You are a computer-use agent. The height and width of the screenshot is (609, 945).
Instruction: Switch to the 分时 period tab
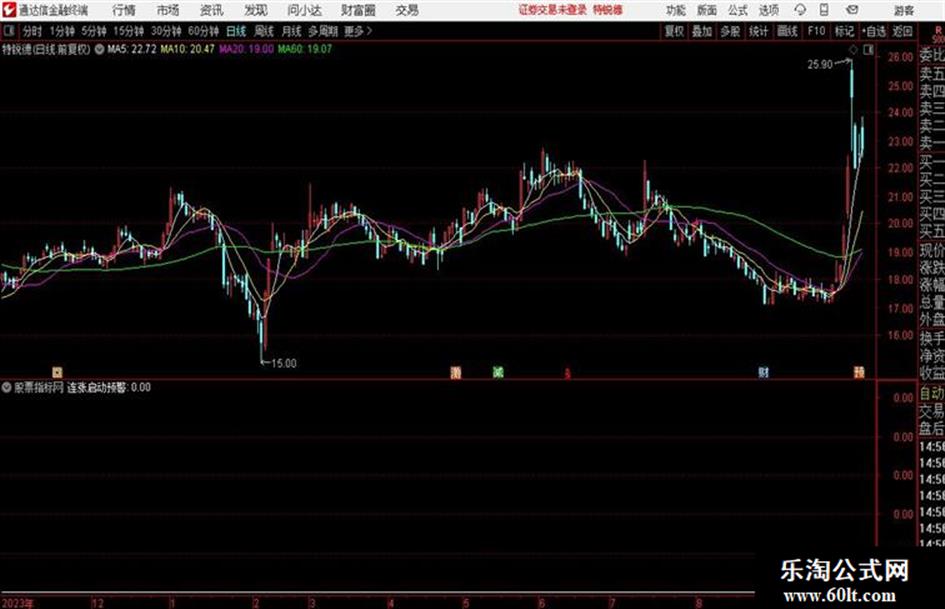click(33, 31)
